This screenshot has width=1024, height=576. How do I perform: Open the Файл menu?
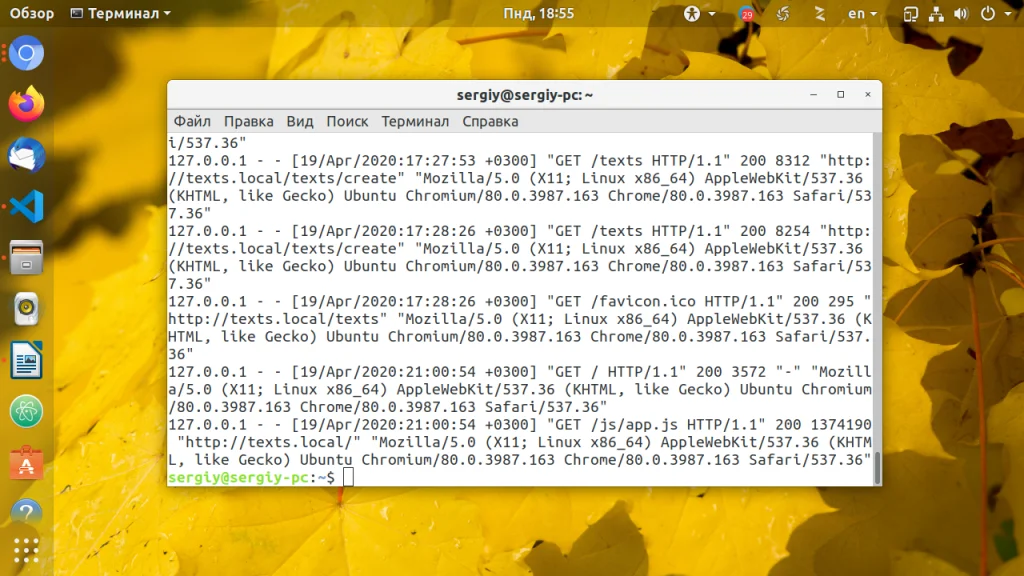tap(192, 121)
